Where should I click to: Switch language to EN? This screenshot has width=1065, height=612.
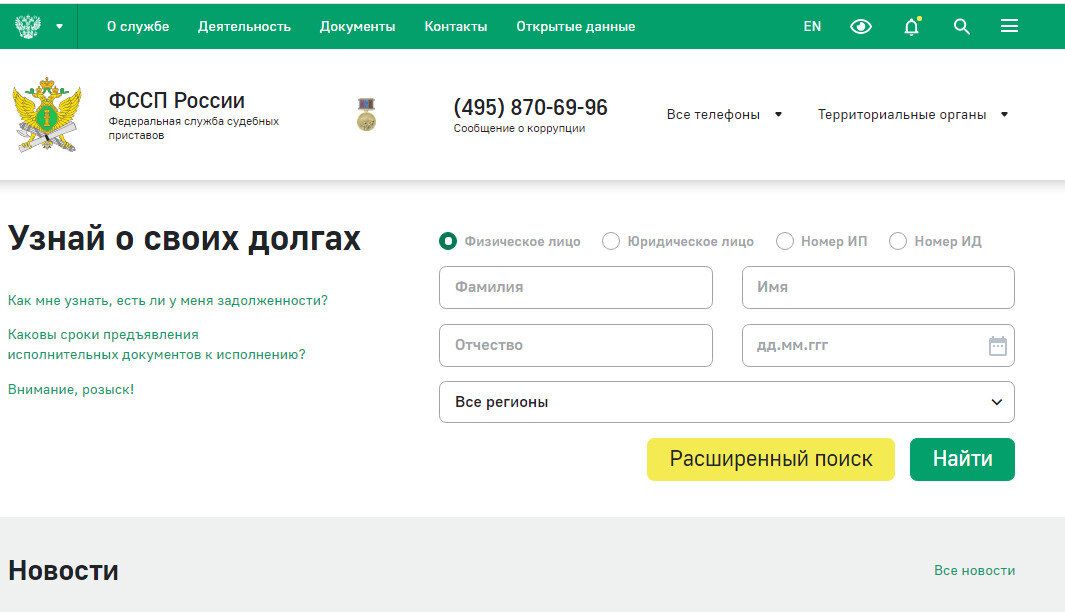(x=812, y=26)
